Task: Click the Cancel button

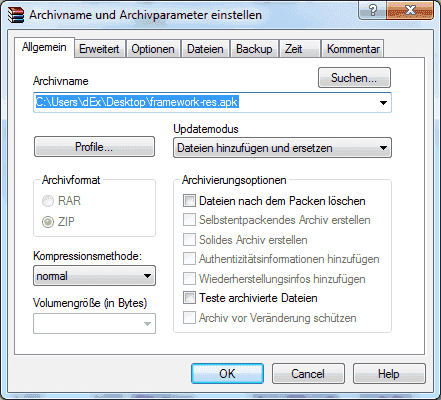Action: [x=308, y=374]
